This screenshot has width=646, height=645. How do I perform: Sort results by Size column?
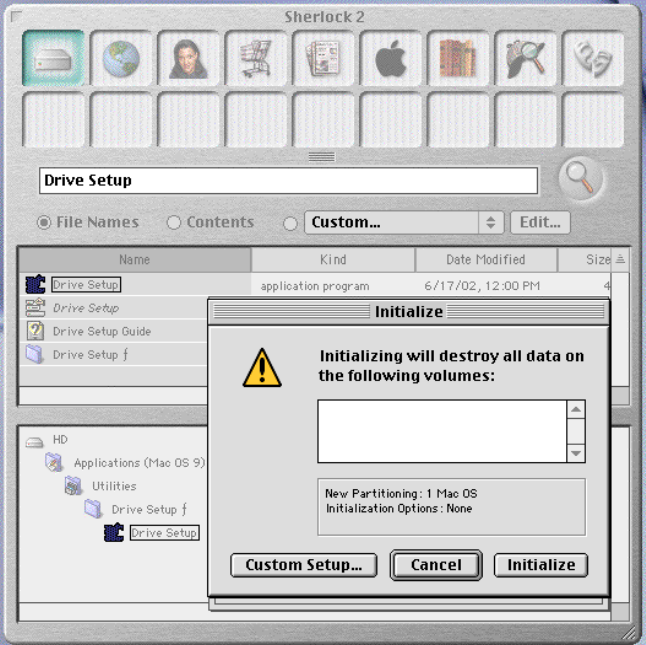[585, 259]
